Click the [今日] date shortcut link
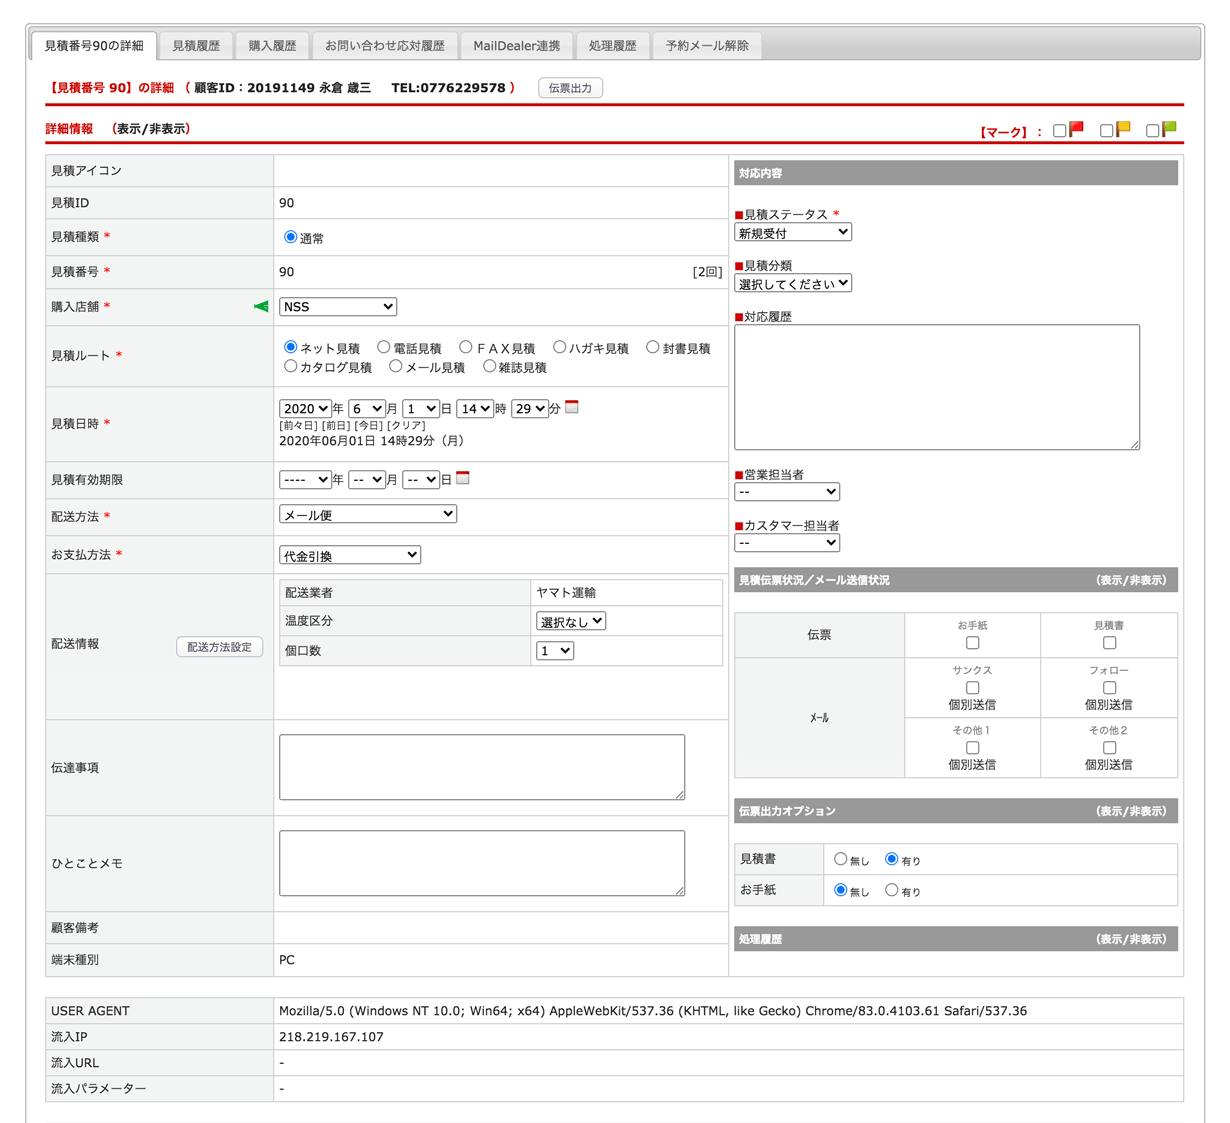 point(369,425)
